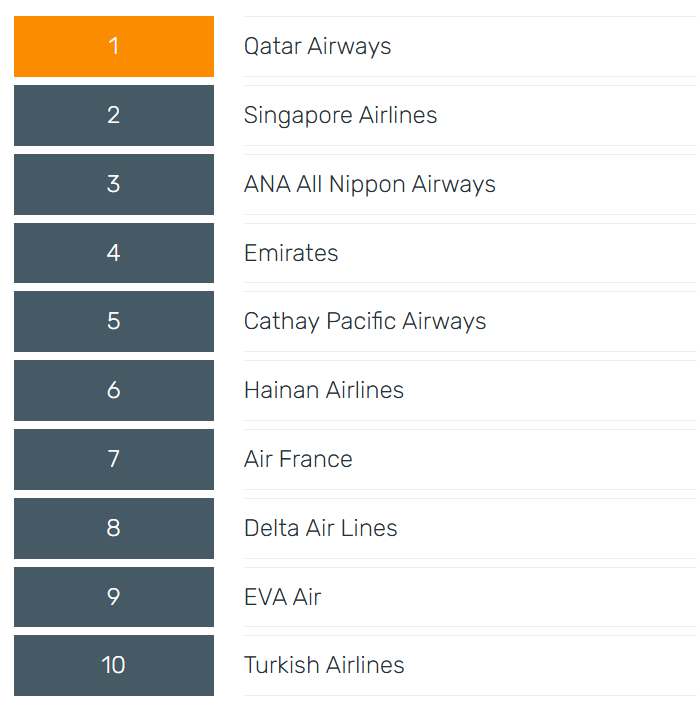This screenshot has width=697, height=703.
Task: Select the Qatar Airways entry
Action: pos(317,46)
